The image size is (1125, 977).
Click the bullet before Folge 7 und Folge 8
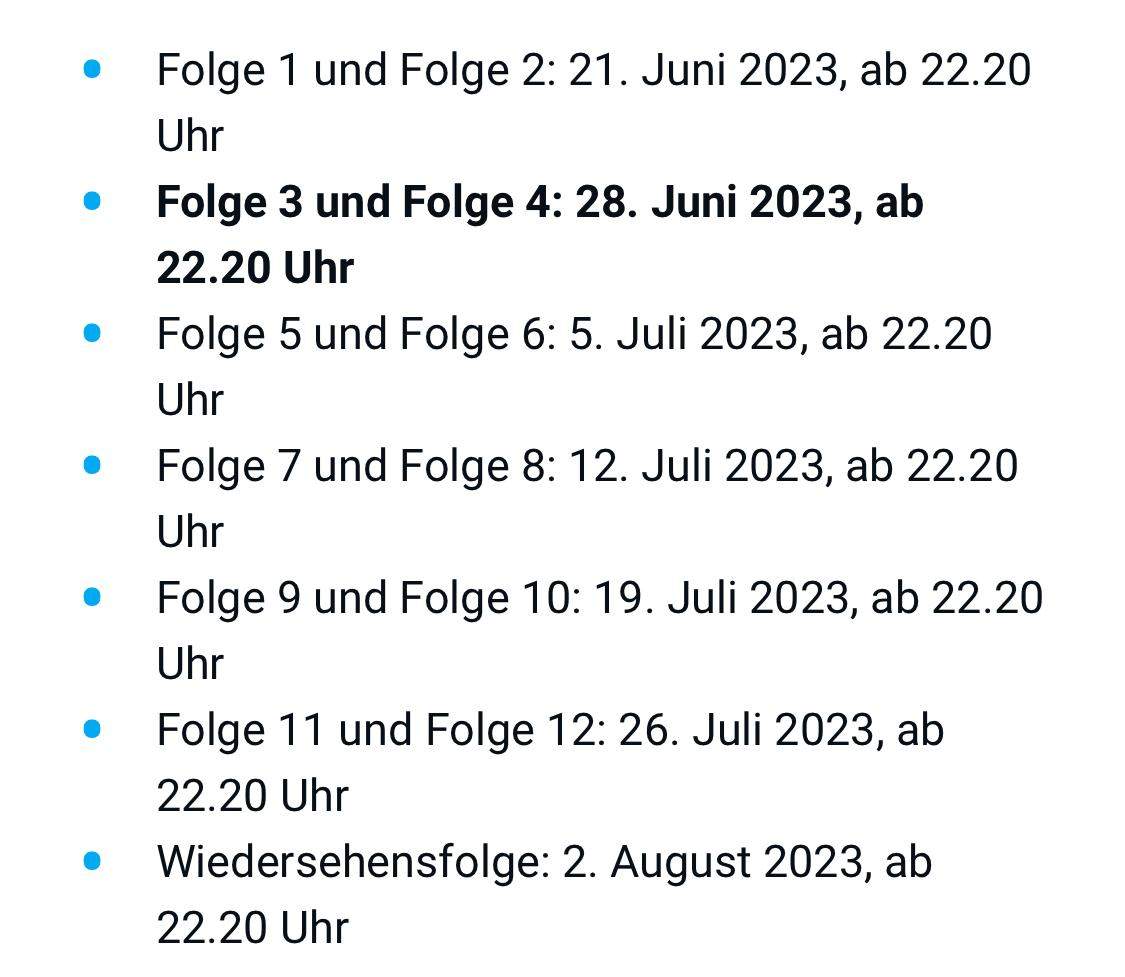(93, 465)
